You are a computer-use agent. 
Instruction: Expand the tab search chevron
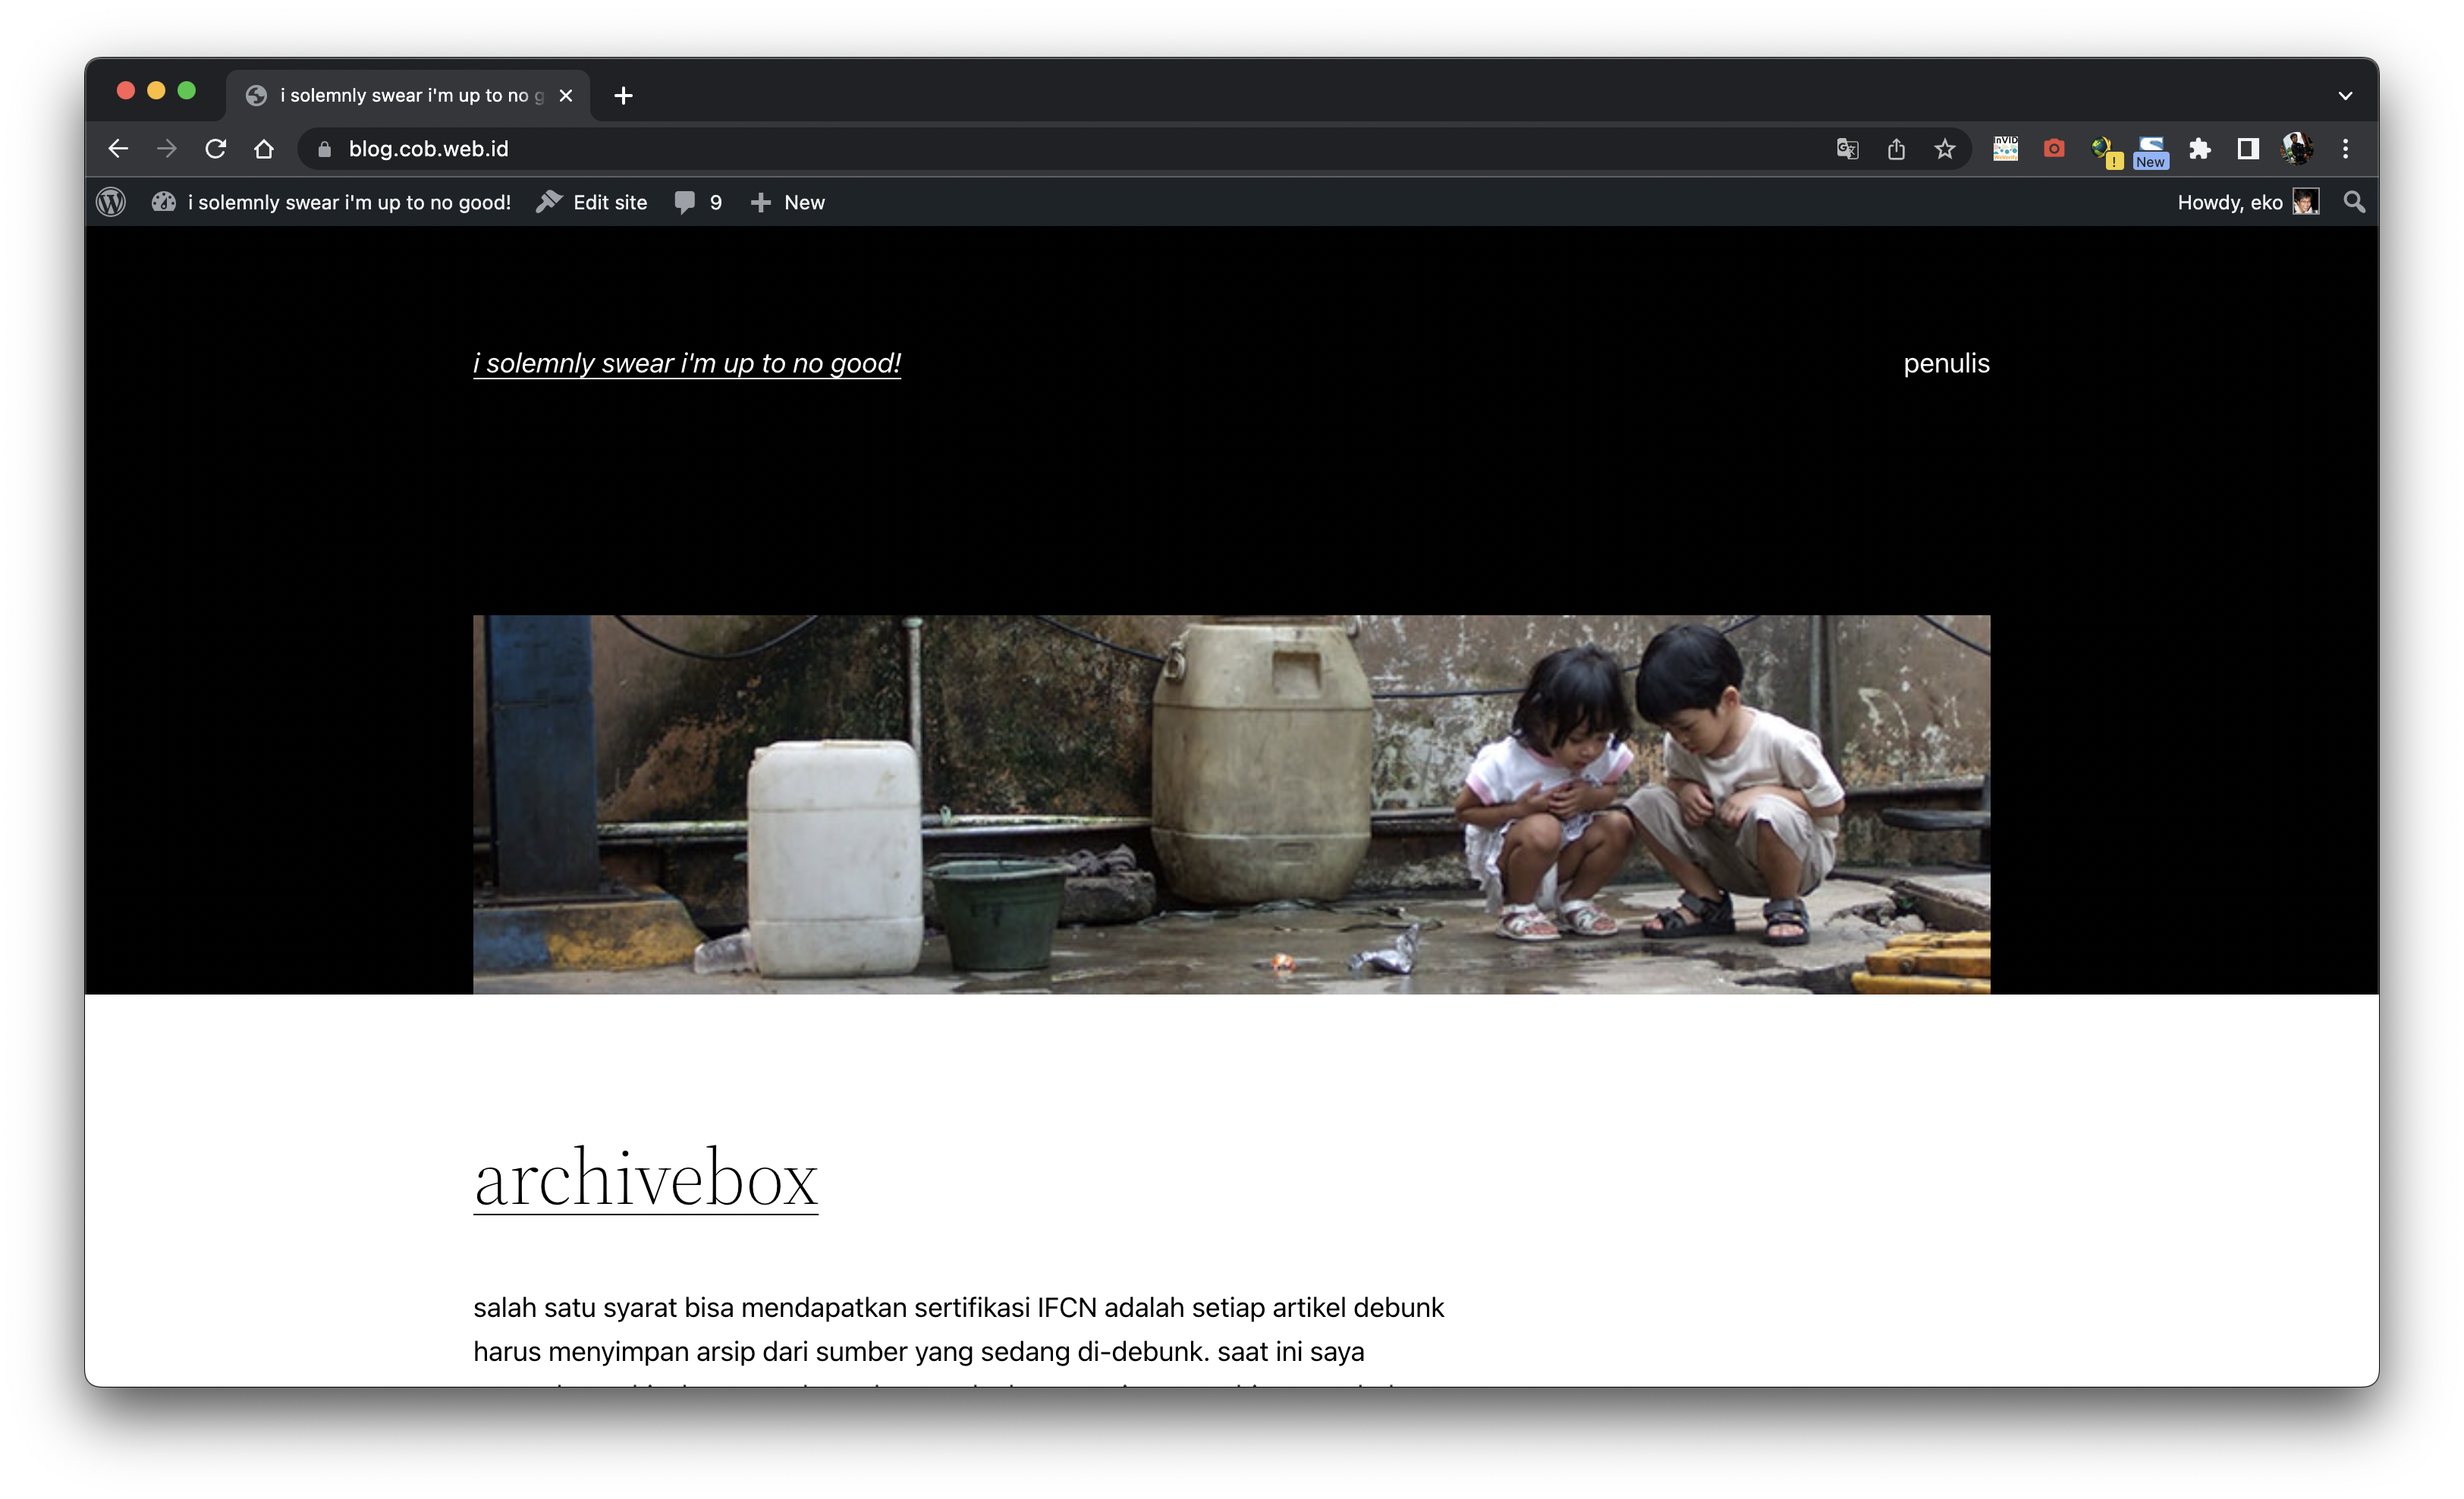pyautogui.click(x=2345, y=96)
